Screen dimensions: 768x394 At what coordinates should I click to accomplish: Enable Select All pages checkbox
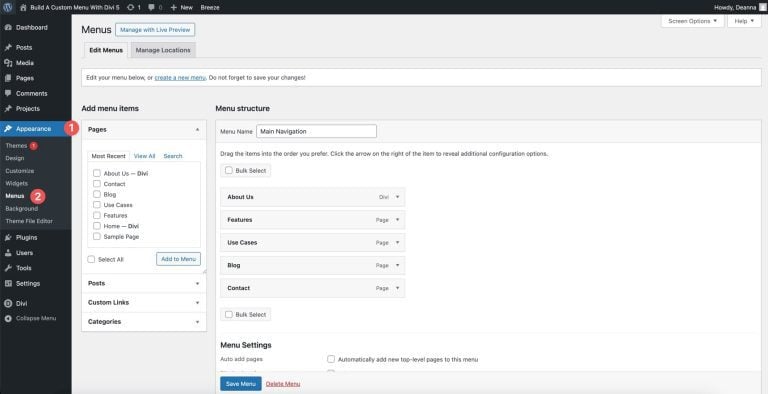coord(91,259)
